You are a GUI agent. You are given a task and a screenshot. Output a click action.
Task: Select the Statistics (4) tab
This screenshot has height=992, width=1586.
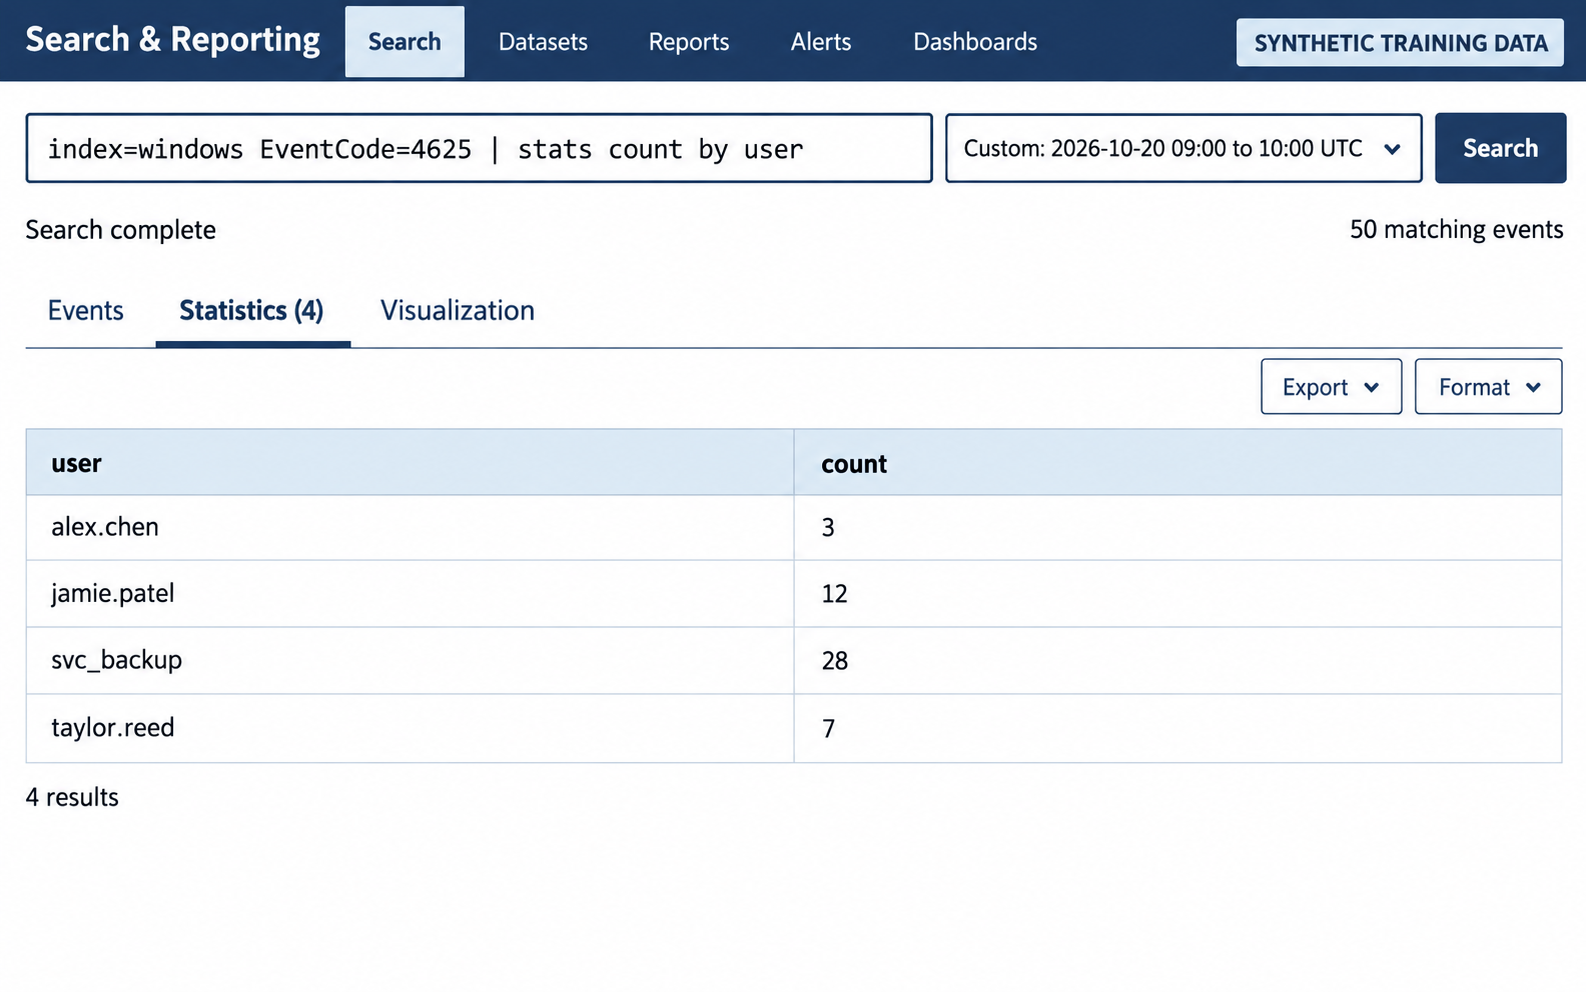252,310
